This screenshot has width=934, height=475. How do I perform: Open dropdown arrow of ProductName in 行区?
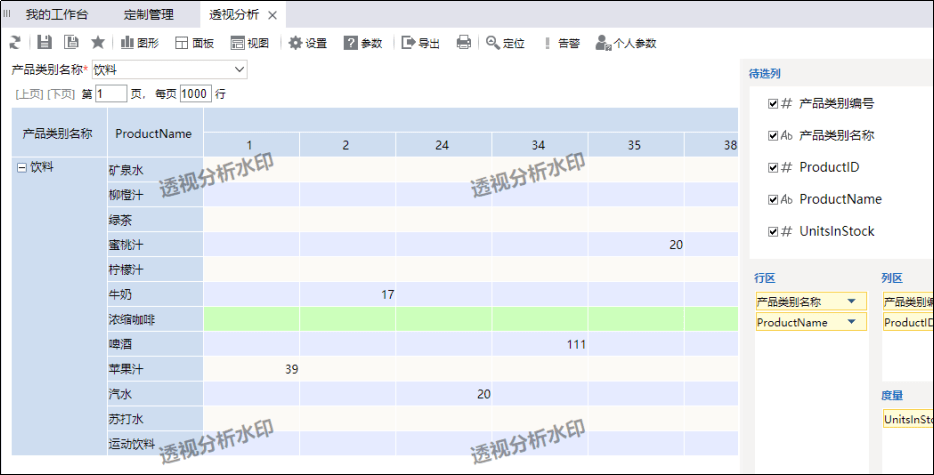tap(852, 322)
